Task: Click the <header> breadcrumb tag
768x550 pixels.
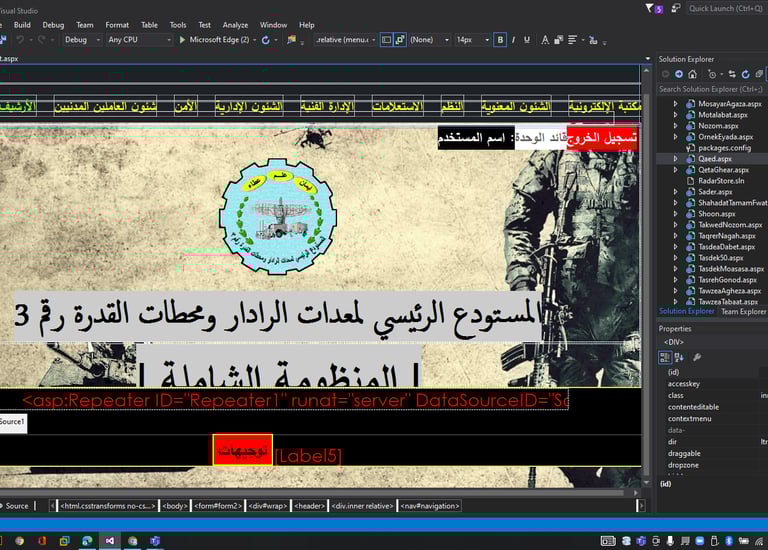Action: (x=310, y=506)
